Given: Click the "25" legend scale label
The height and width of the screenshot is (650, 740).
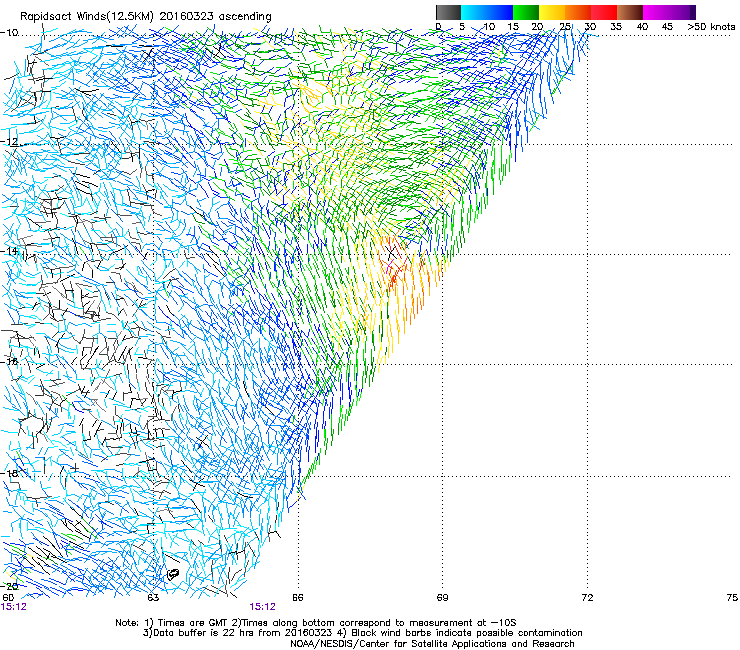Looking at the screenshot, I should (565, 27).
